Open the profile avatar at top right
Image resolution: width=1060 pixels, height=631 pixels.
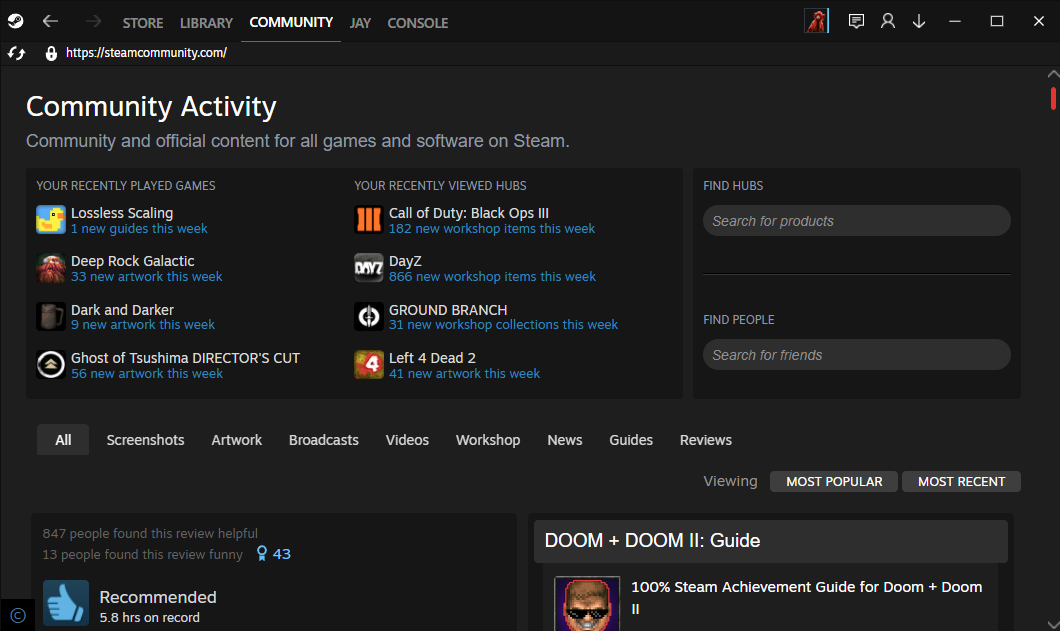[816, 22]
